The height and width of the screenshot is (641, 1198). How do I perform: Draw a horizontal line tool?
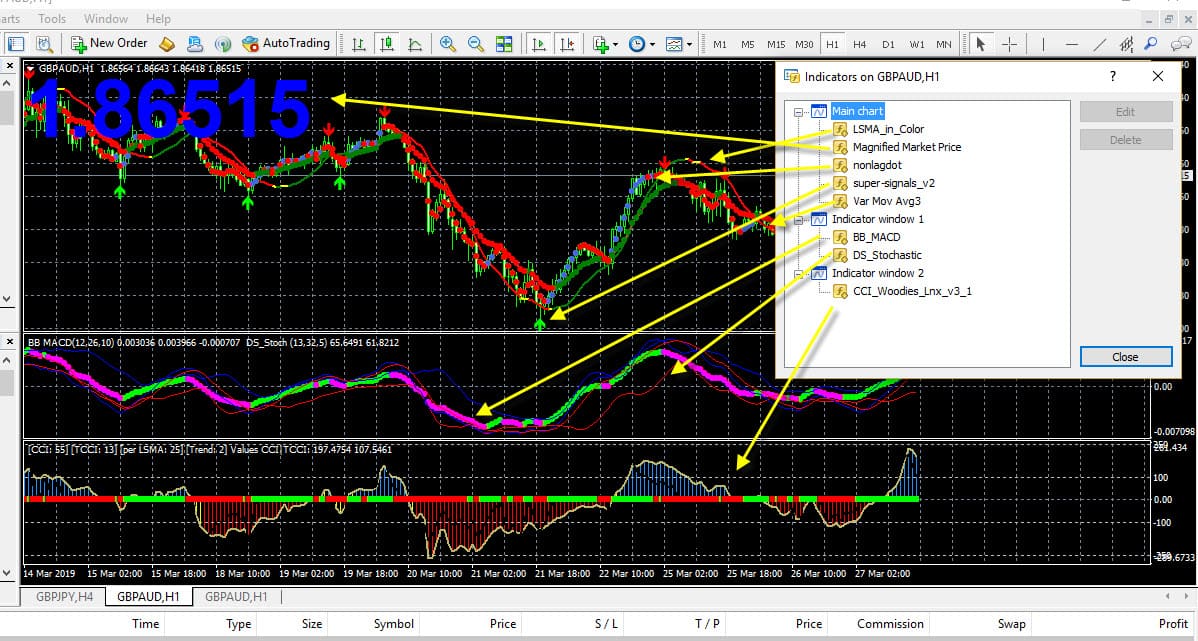[x=1072, y=44]
